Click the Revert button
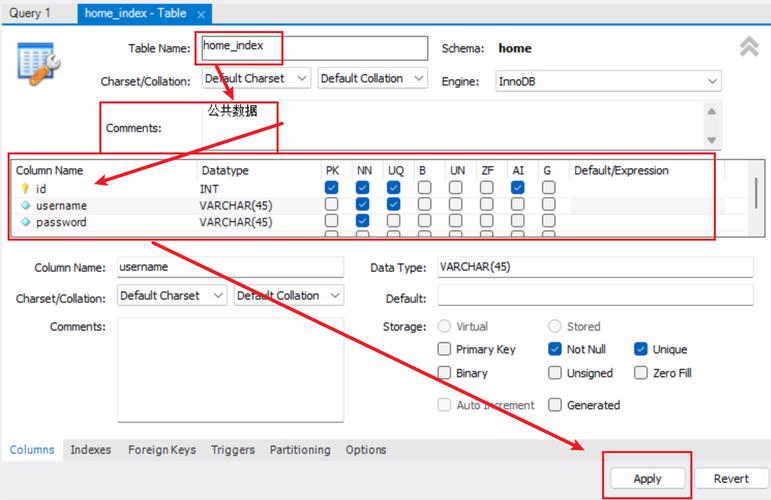771x500 pixels. (x=731, y=479)
